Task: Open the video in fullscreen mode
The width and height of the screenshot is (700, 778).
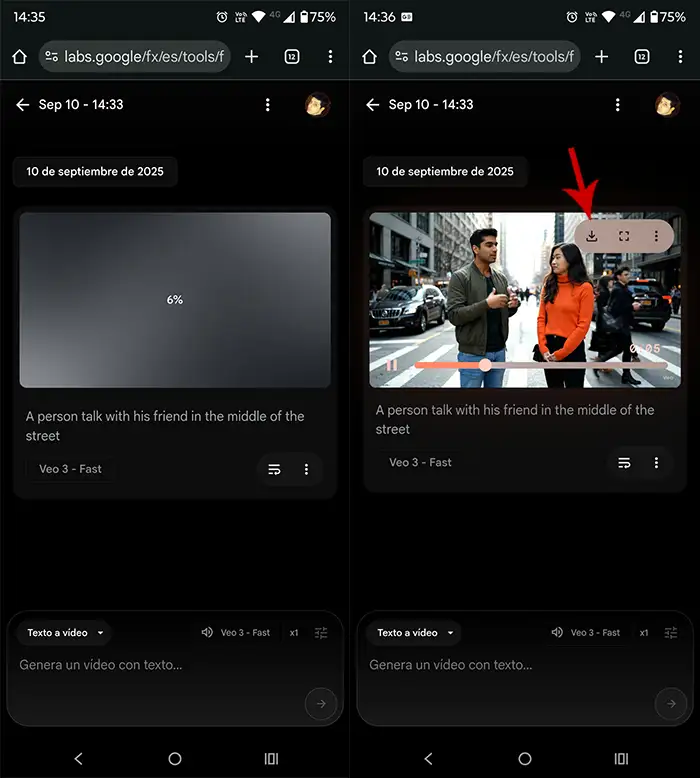Action: (x=624, y=237)
